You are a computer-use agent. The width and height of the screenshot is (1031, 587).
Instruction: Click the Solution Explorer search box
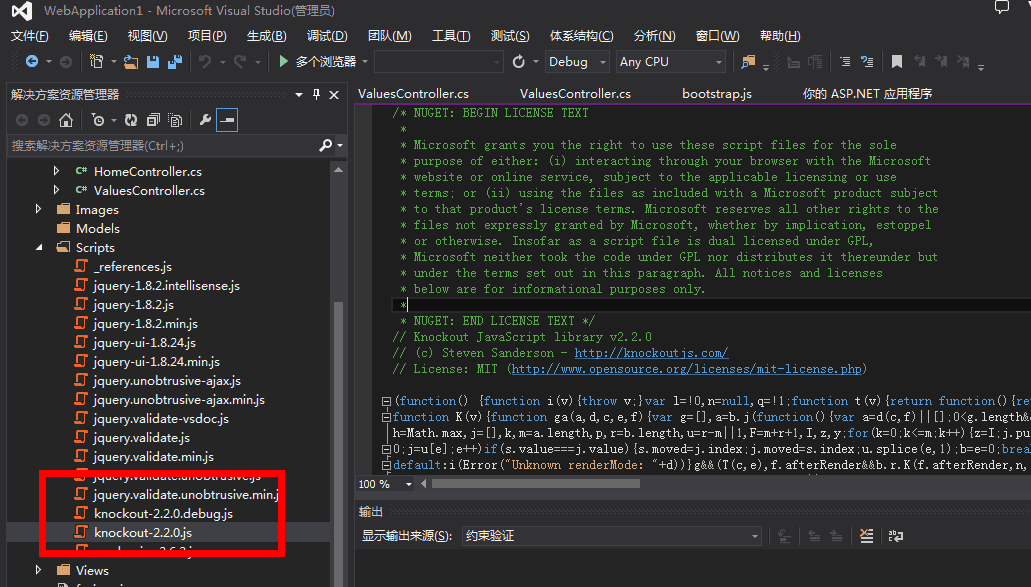160,145
